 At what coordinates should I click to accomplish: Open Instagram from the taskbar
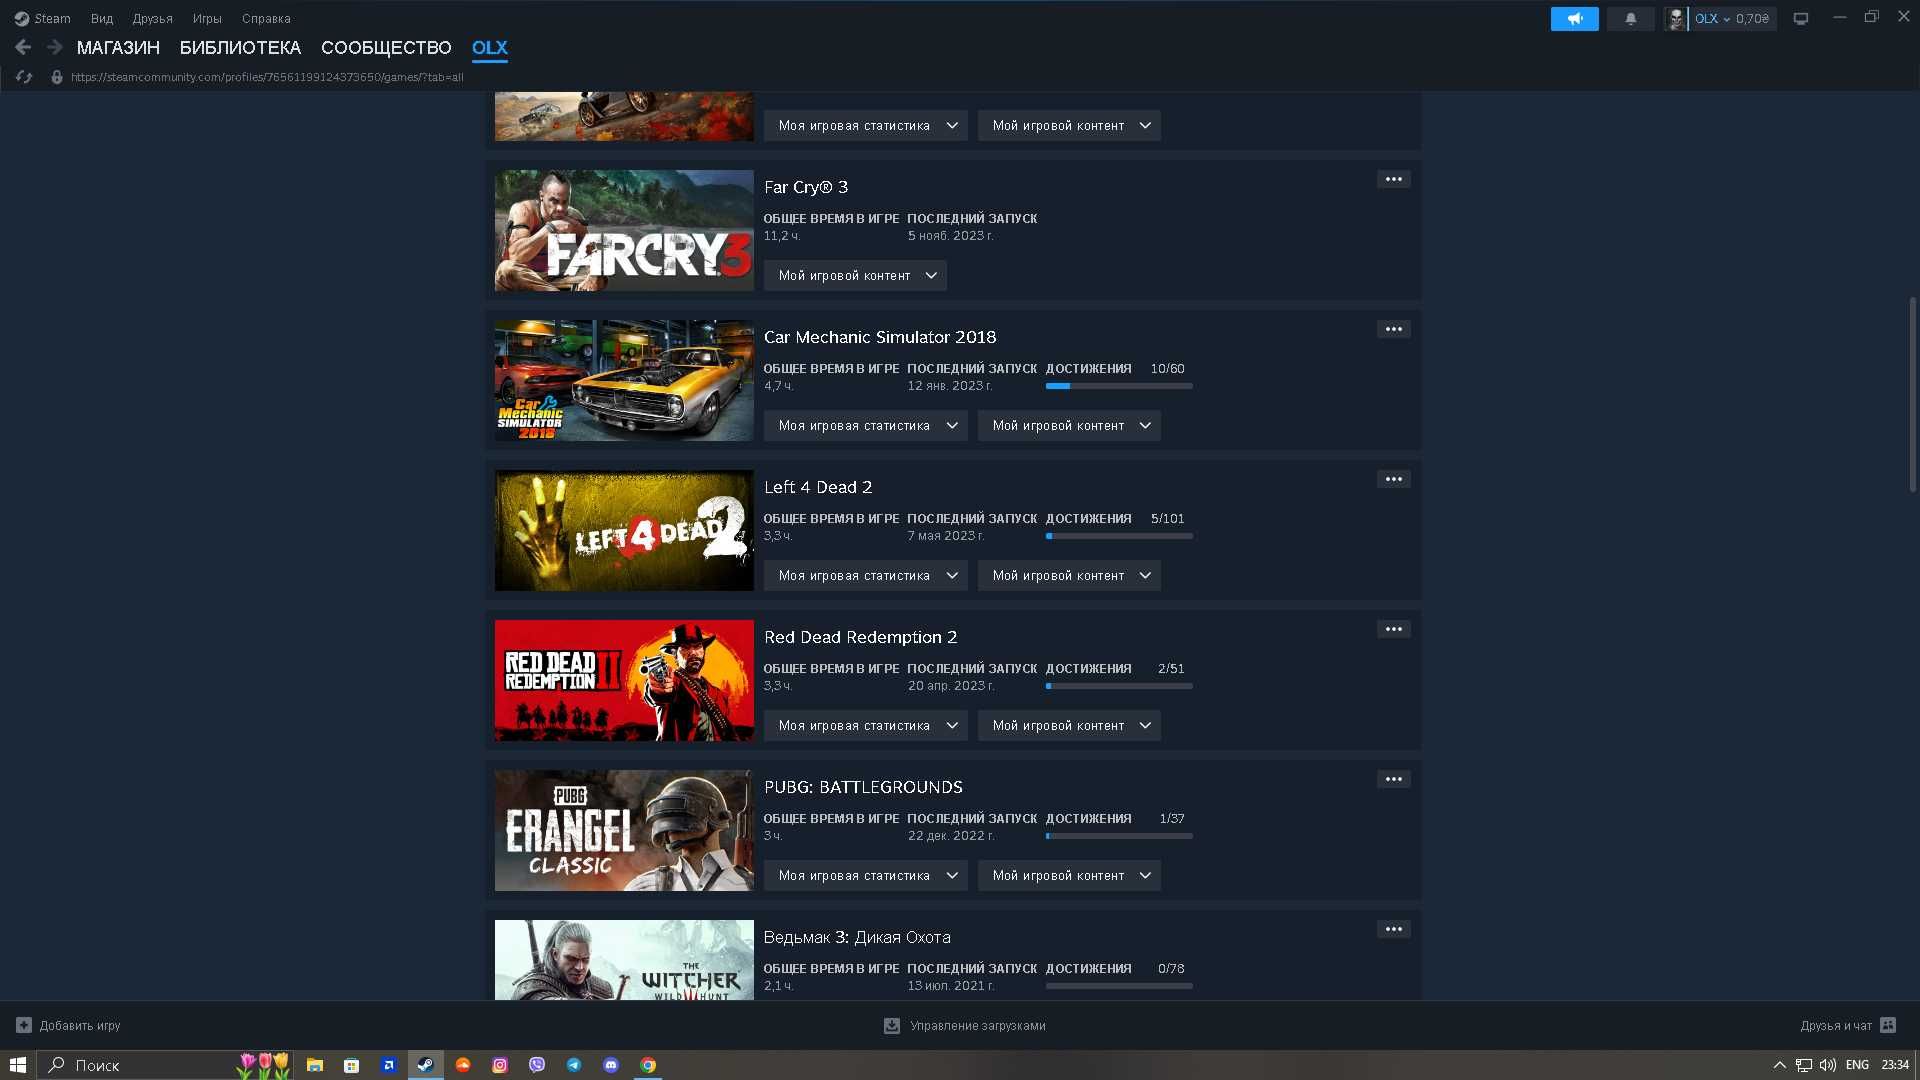(x=500, y=1065)
